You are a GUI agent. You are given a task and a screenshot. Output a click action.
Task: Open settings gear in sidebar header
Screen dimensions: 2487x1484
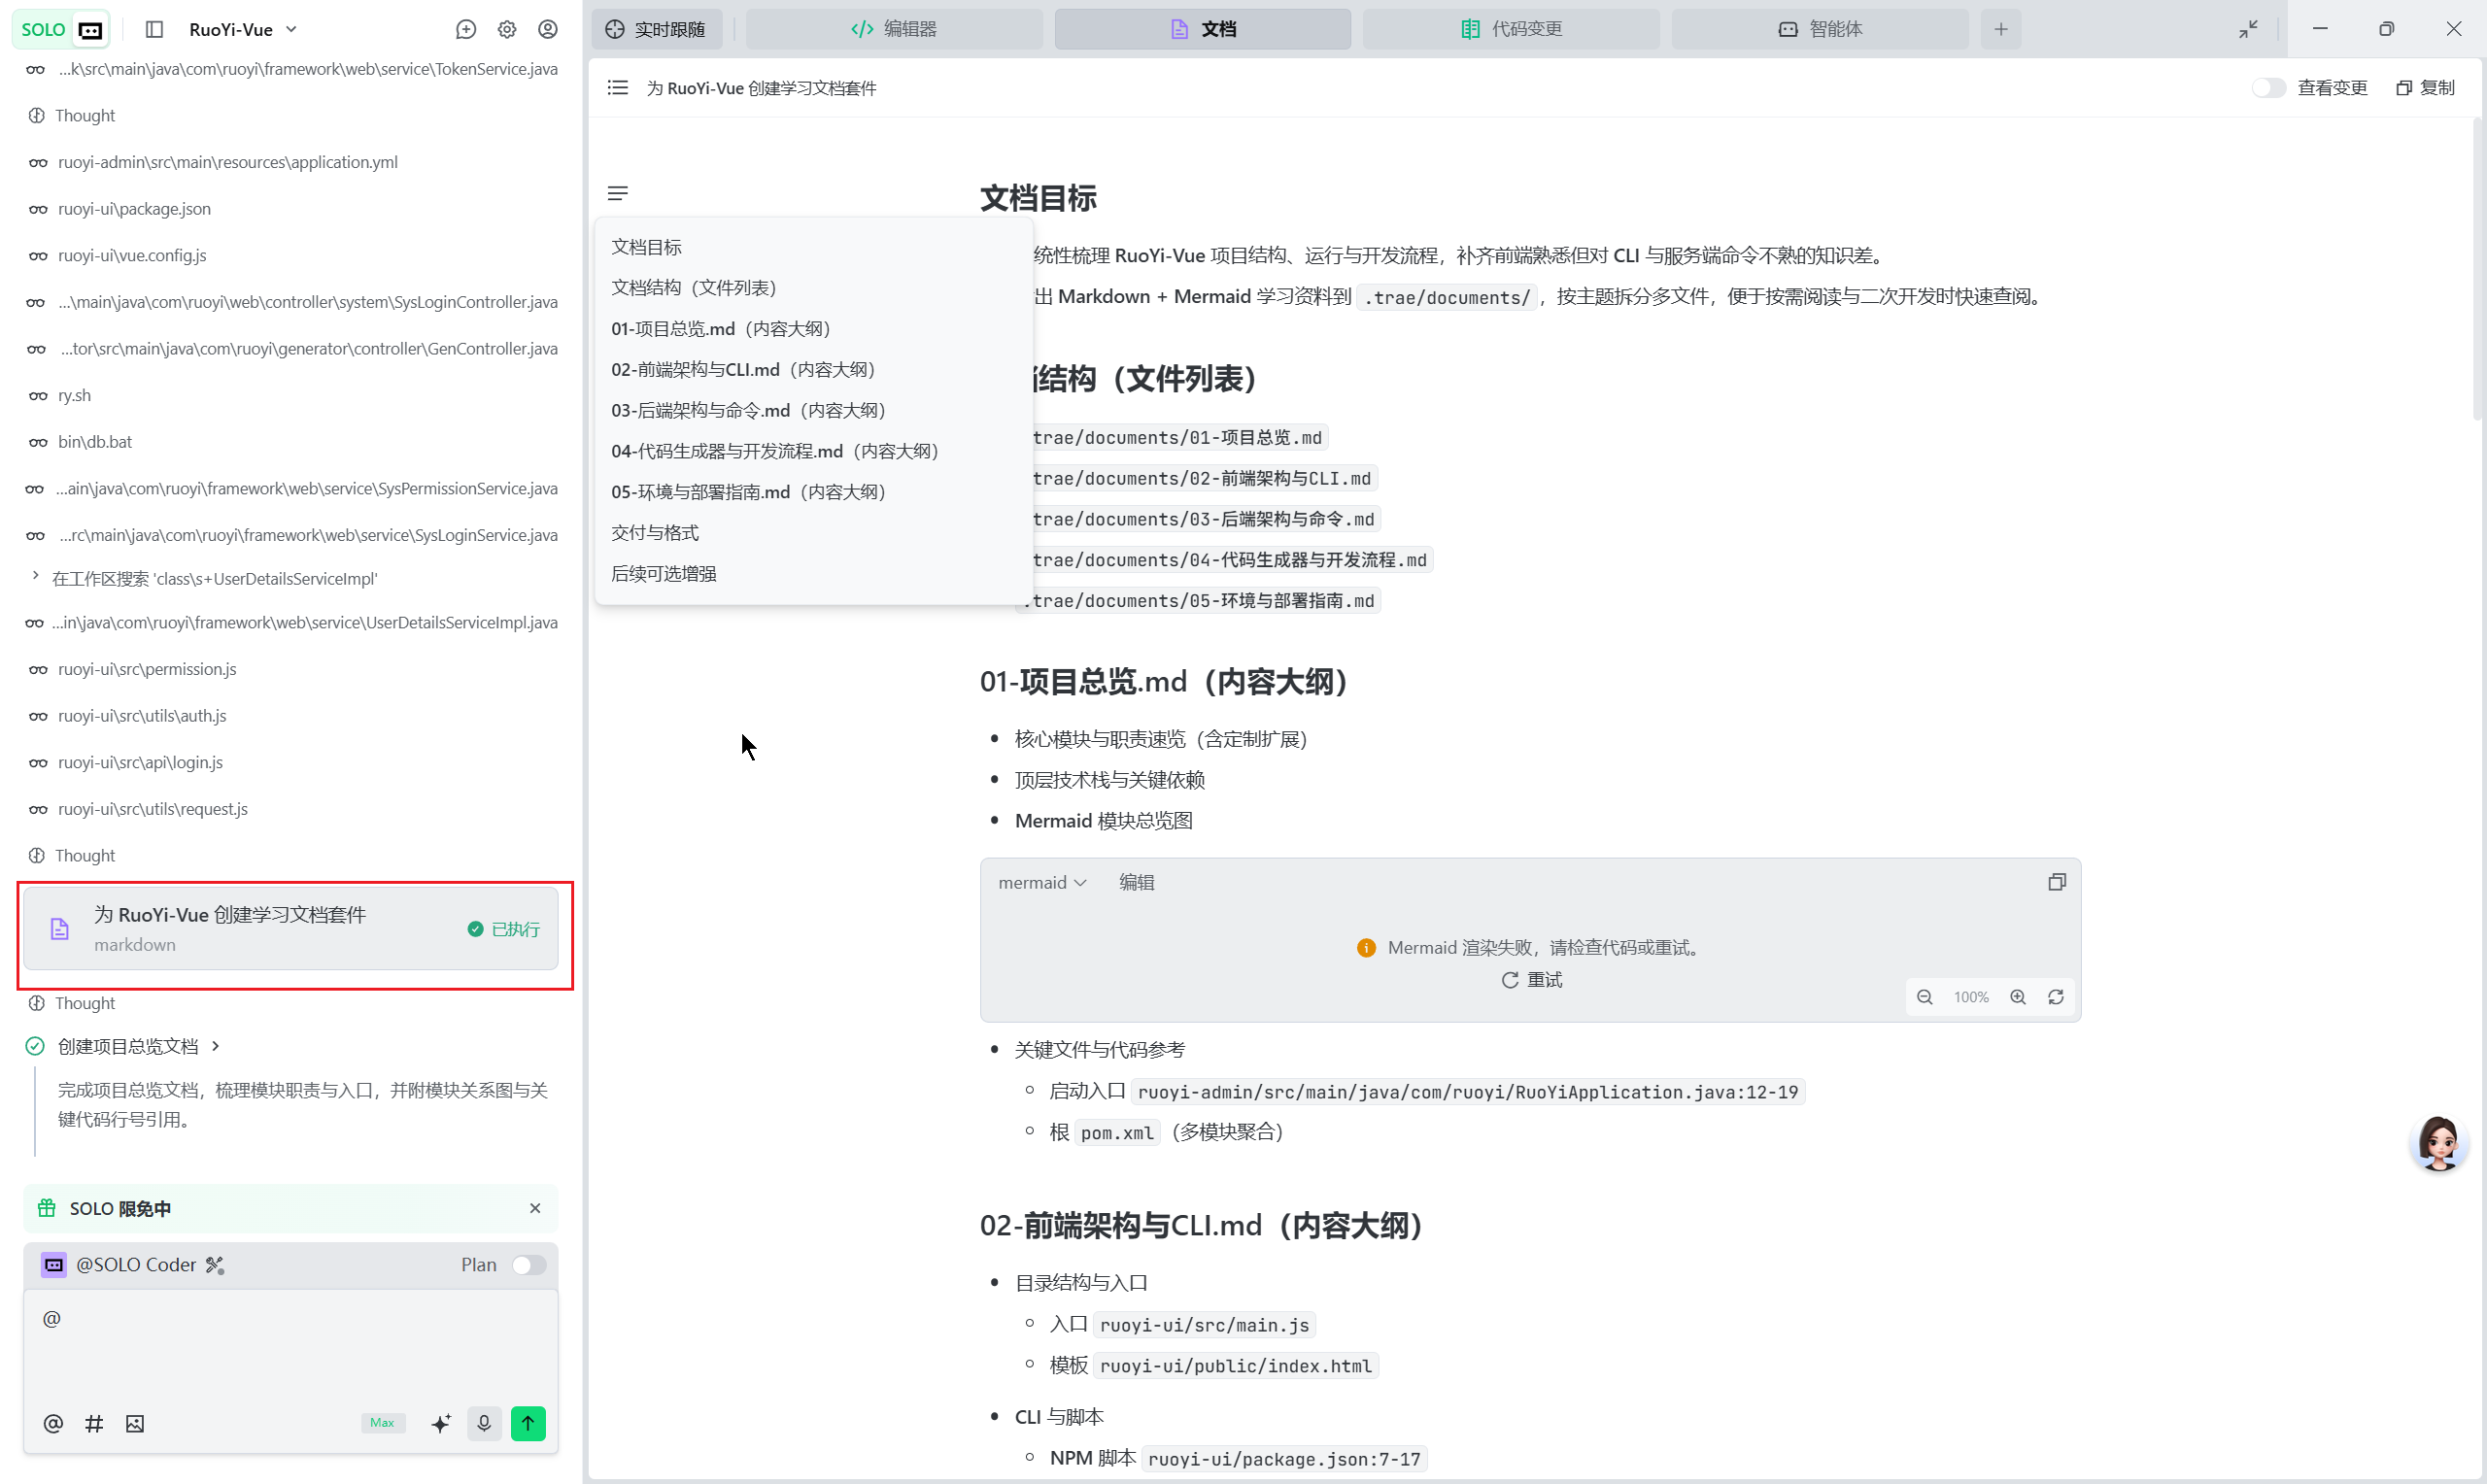(x=507, y=30)
